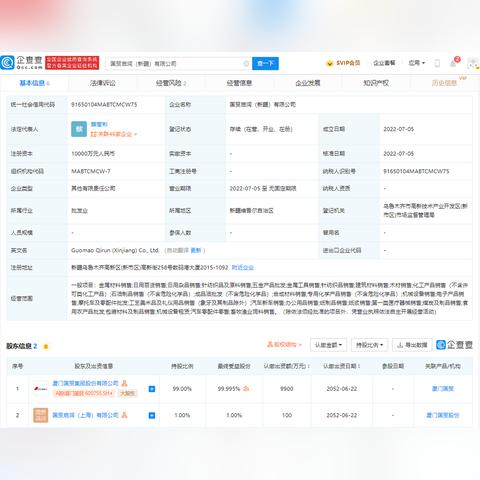
Task: Click the person icon beside second shareholder name
Action: pyautogui.click(x=124, y=415)
